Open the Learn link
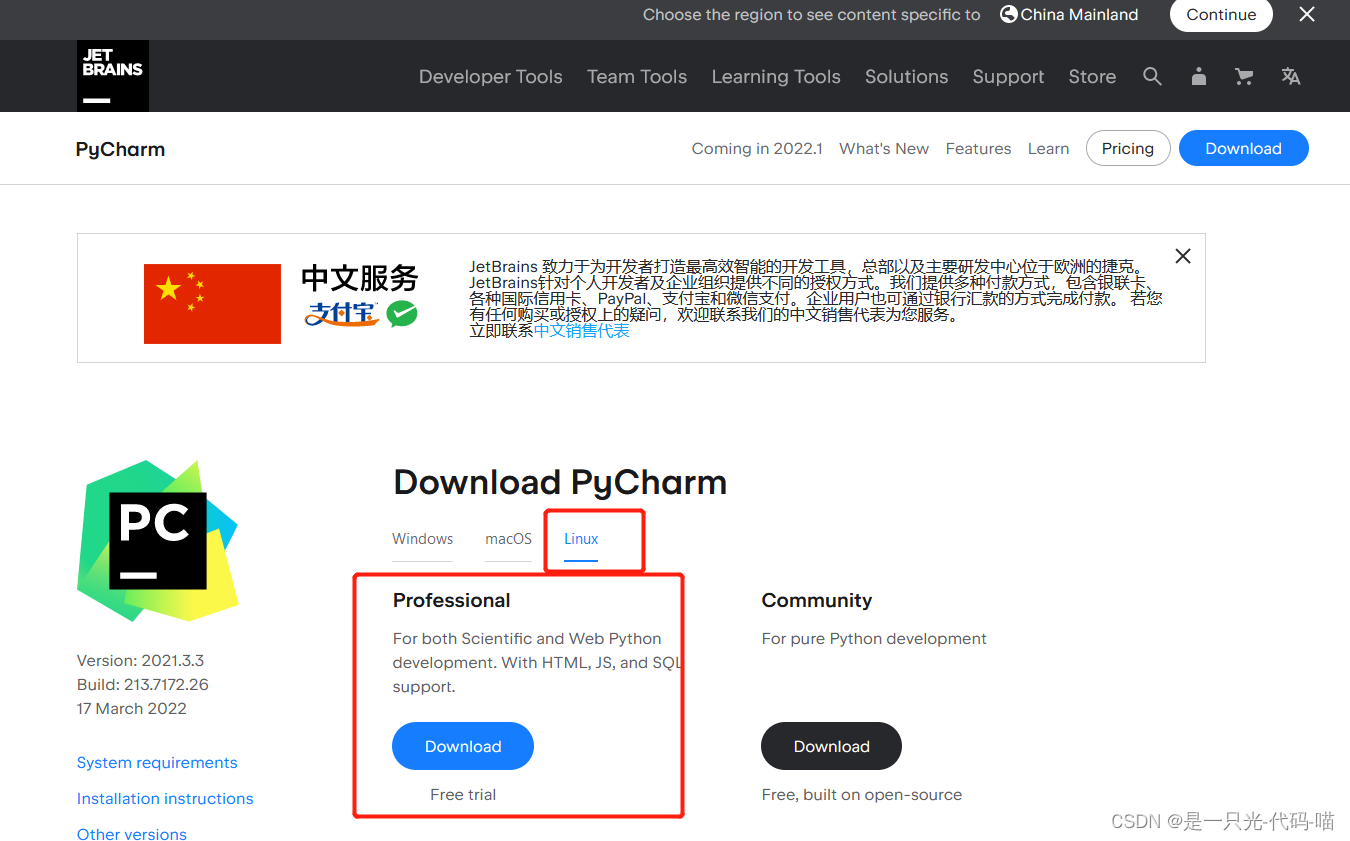This screenshot has height=841, width=1350. click(1048, 148)
